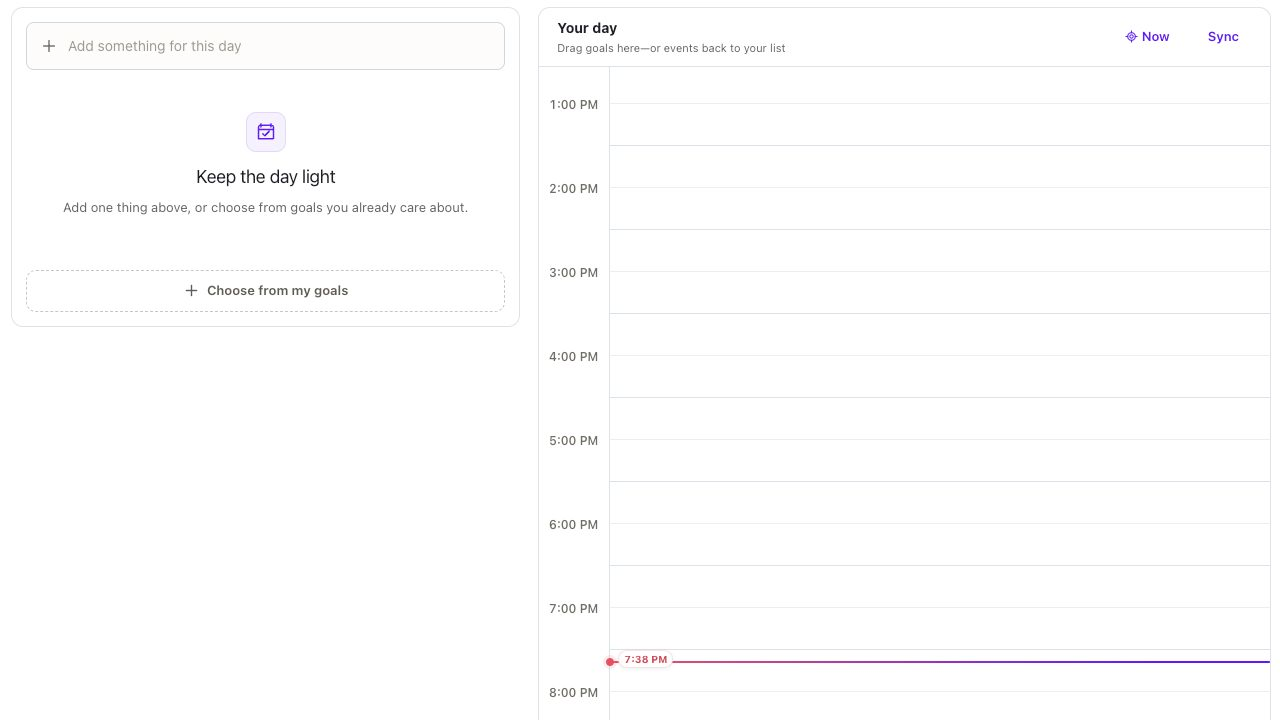Viewport: 1280px width, 720px height.
Task: Click the 5:00 PM time label
Action: (x=573, y=441)
